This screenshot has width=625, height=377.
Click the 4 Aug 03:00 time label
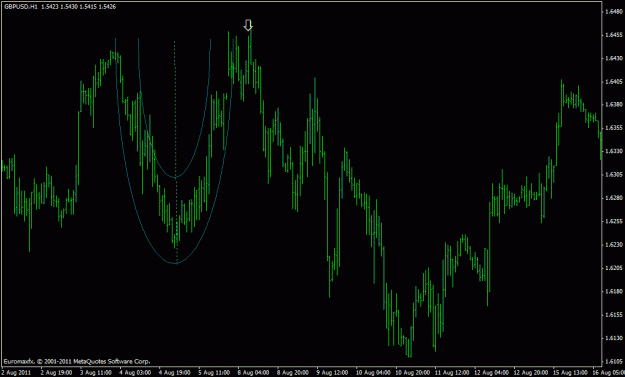(135, 373)
